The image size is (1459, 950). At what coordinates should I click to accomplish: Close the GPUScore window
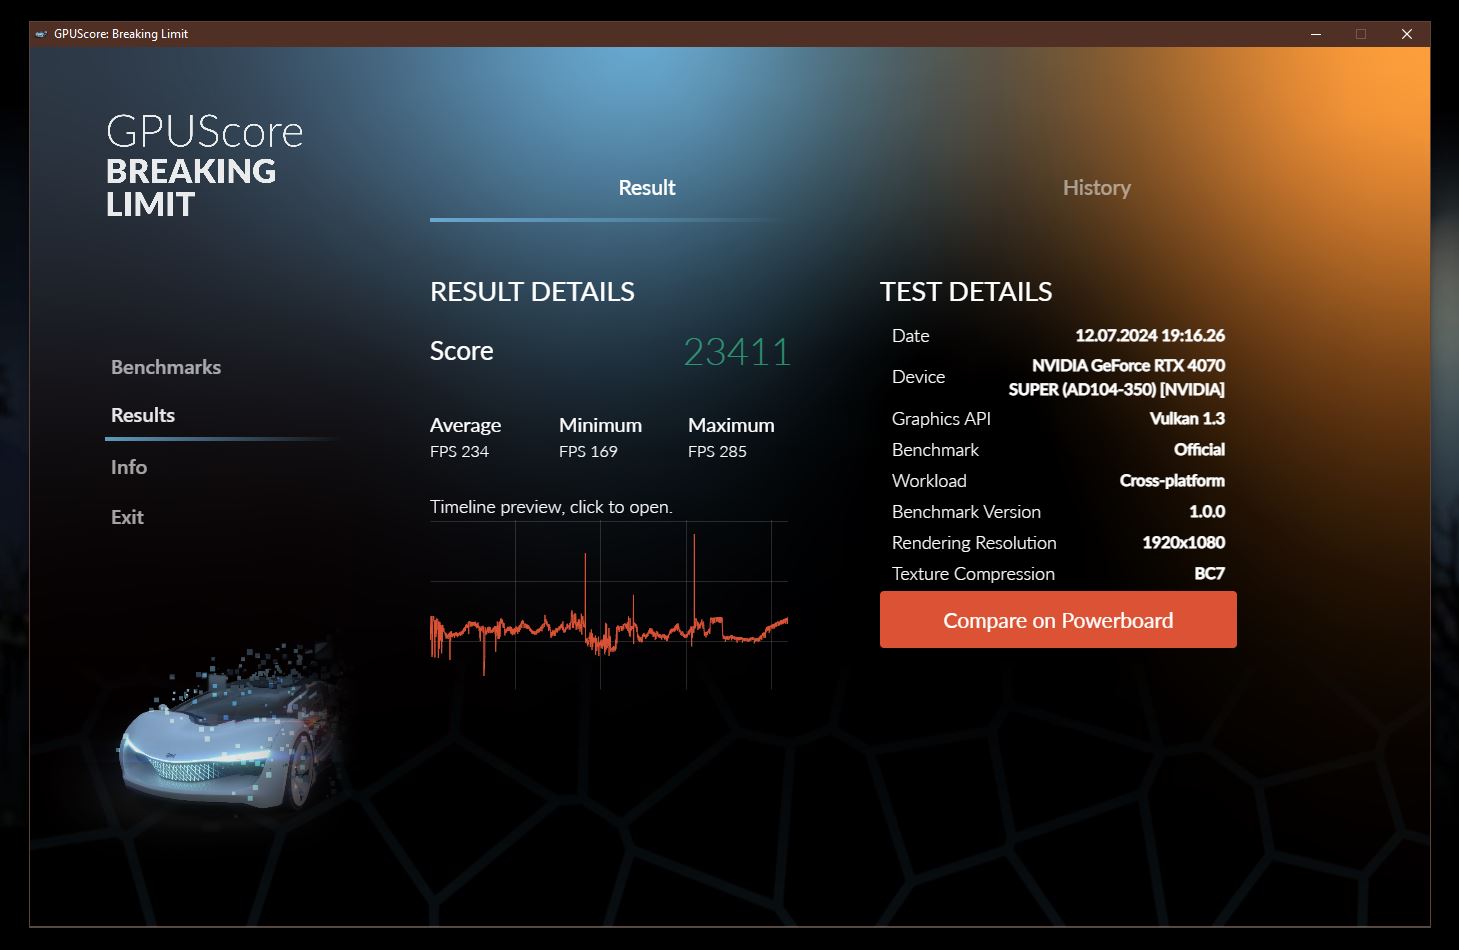[1407, 34]
